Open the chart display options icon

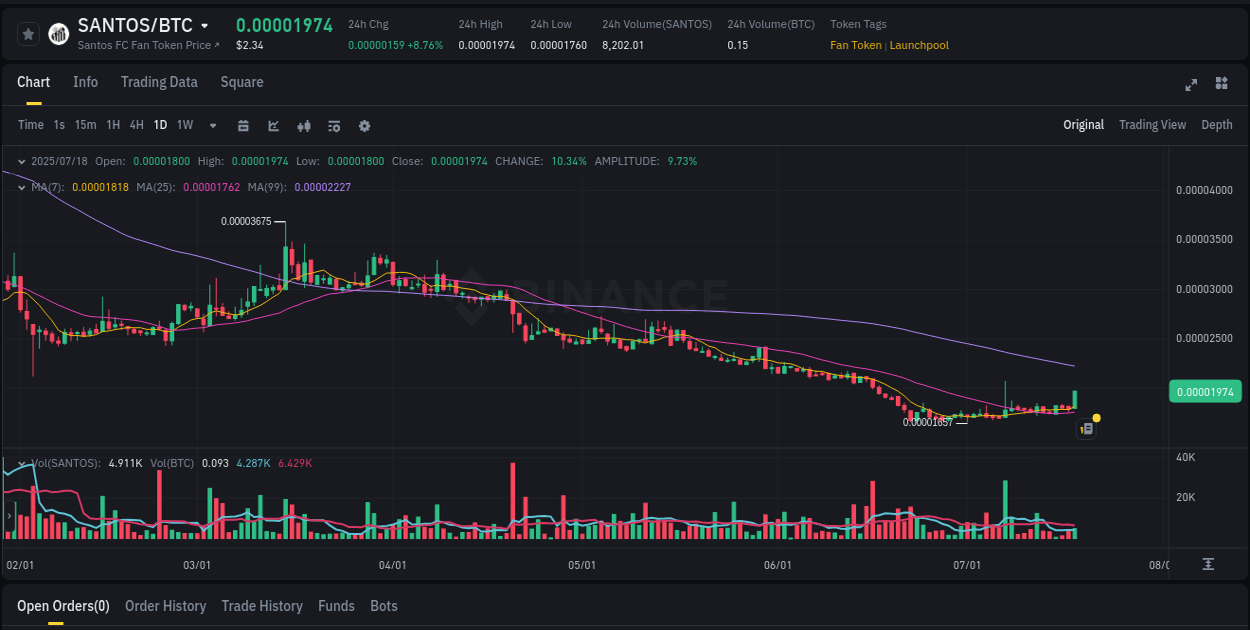334,126
